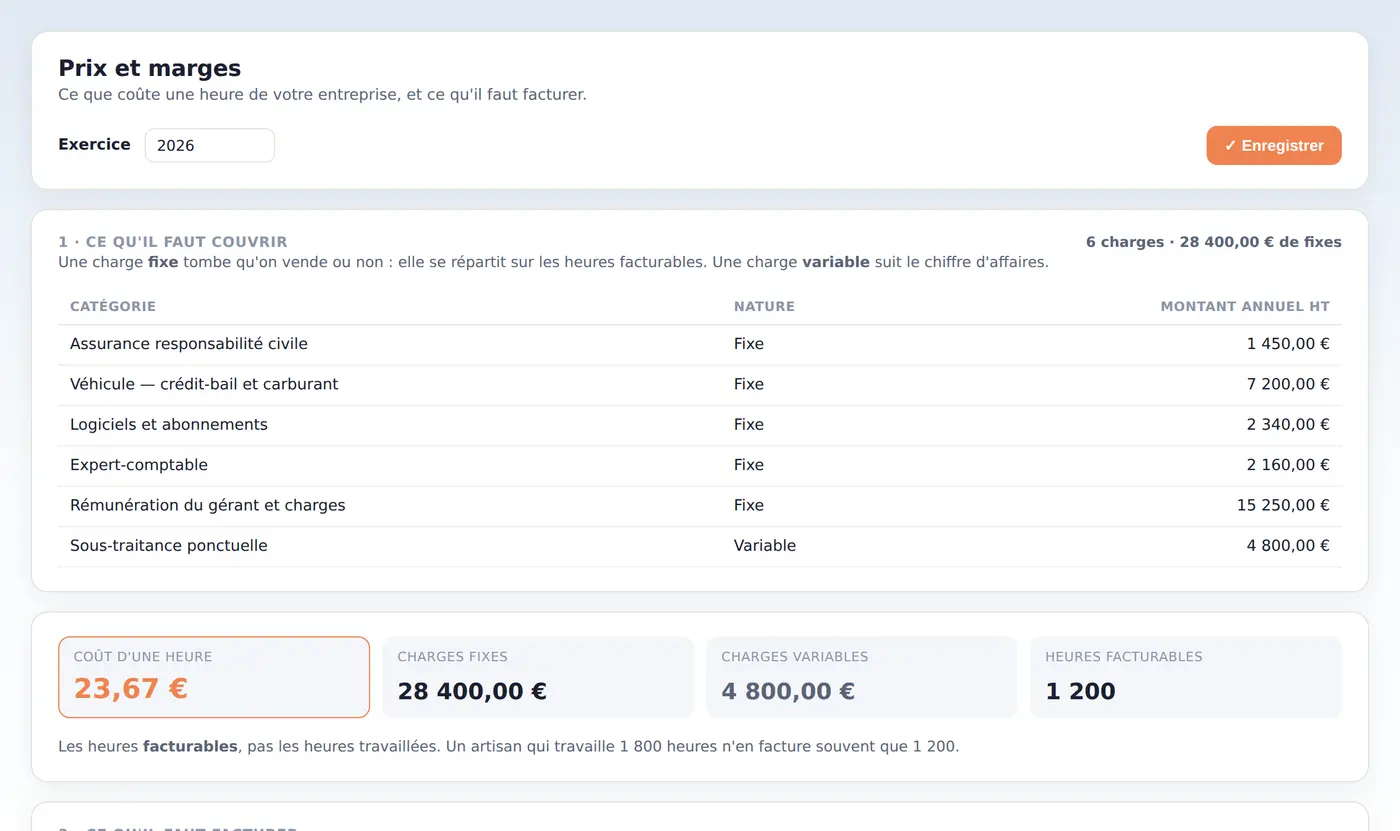
Task: Click the Montant annuel HT column header
Action: click(1245, 306)
